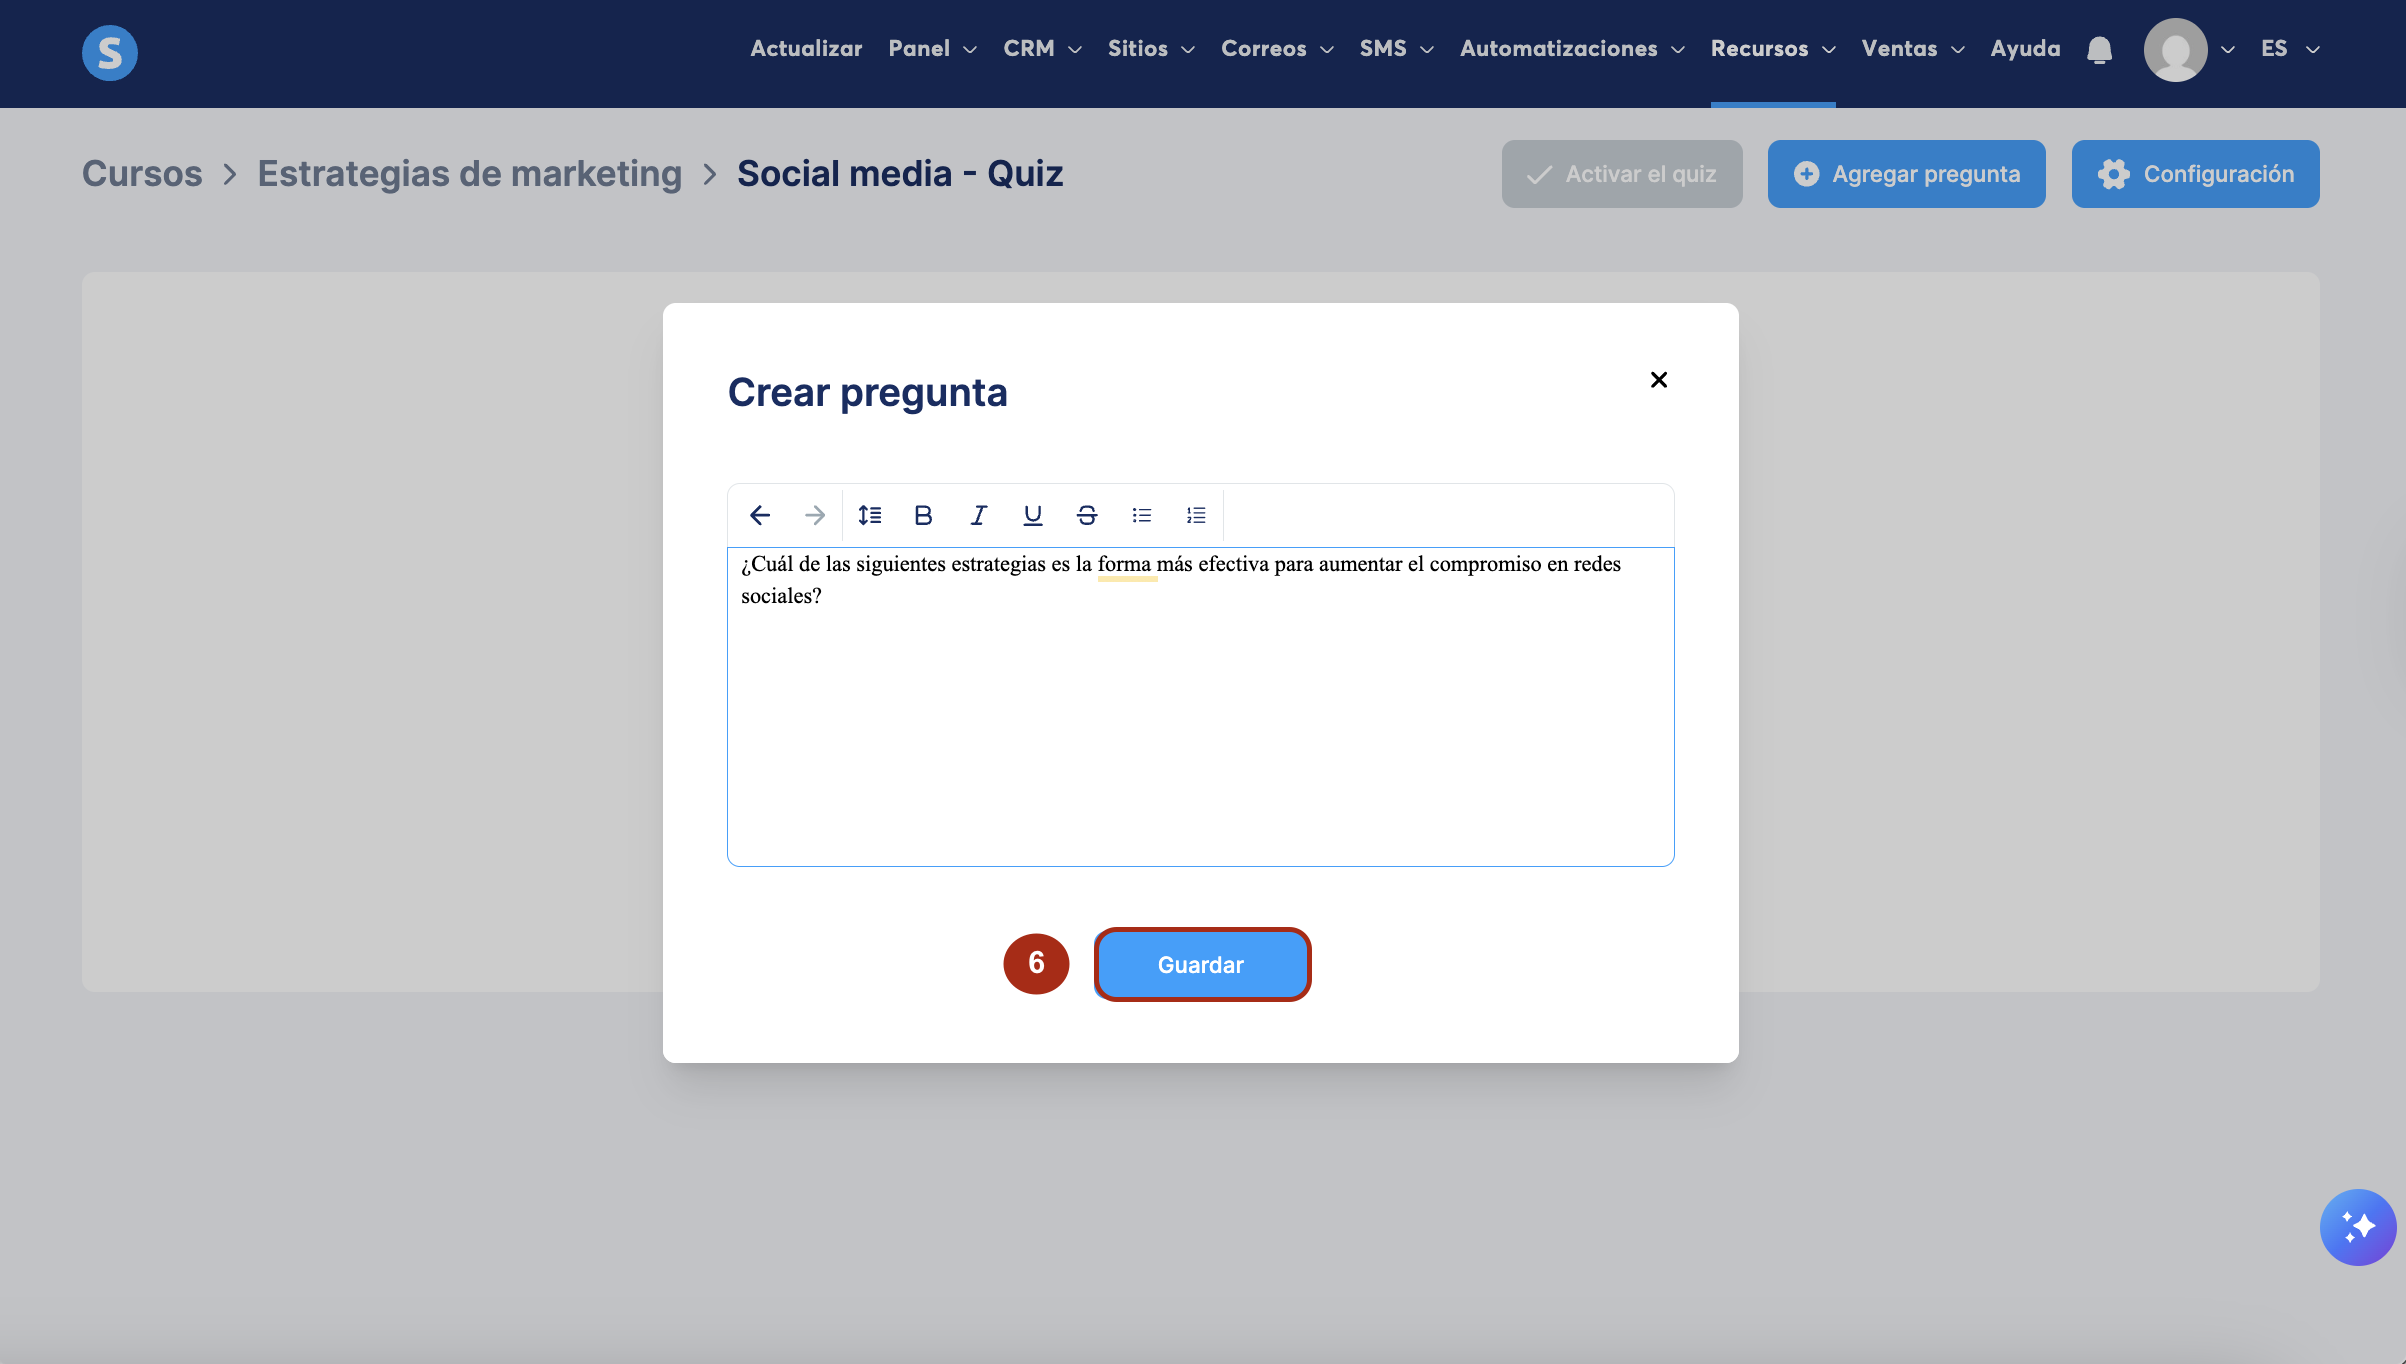The image size is (2406, 1364).
Task: Insert a bulleted list
Action: click(x=1142, y=515)
